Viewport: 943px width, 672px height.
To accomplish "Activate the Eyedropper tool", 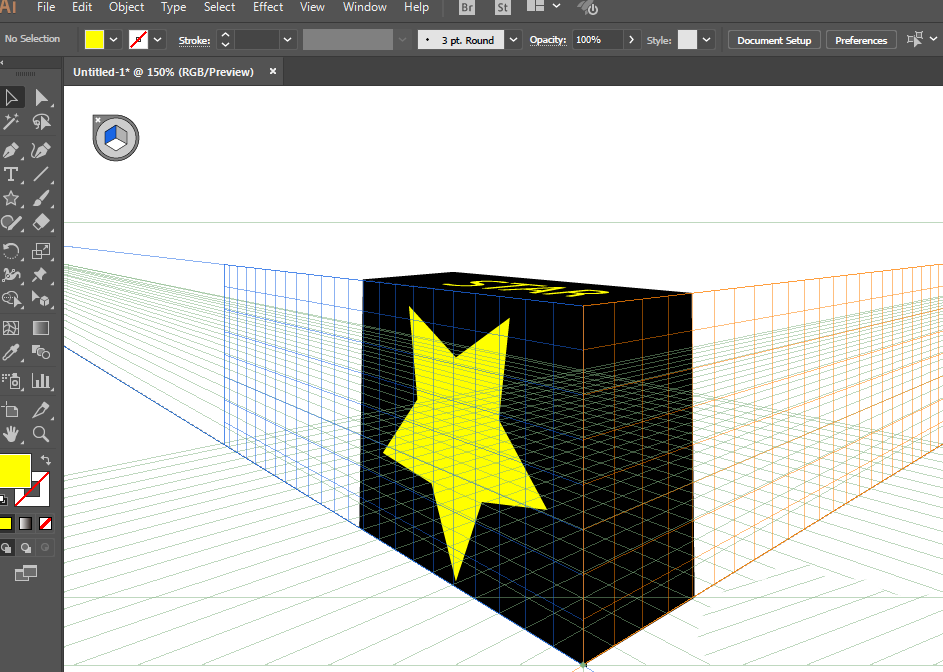I will click(x=12, y=352).
